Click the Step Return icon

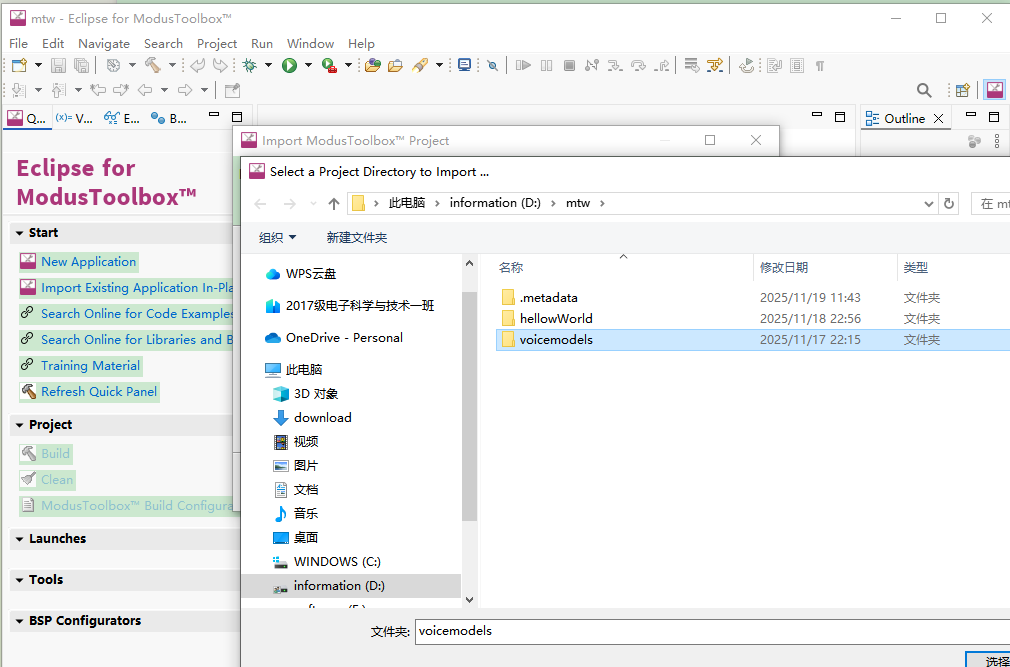click(x=662, y=65)
